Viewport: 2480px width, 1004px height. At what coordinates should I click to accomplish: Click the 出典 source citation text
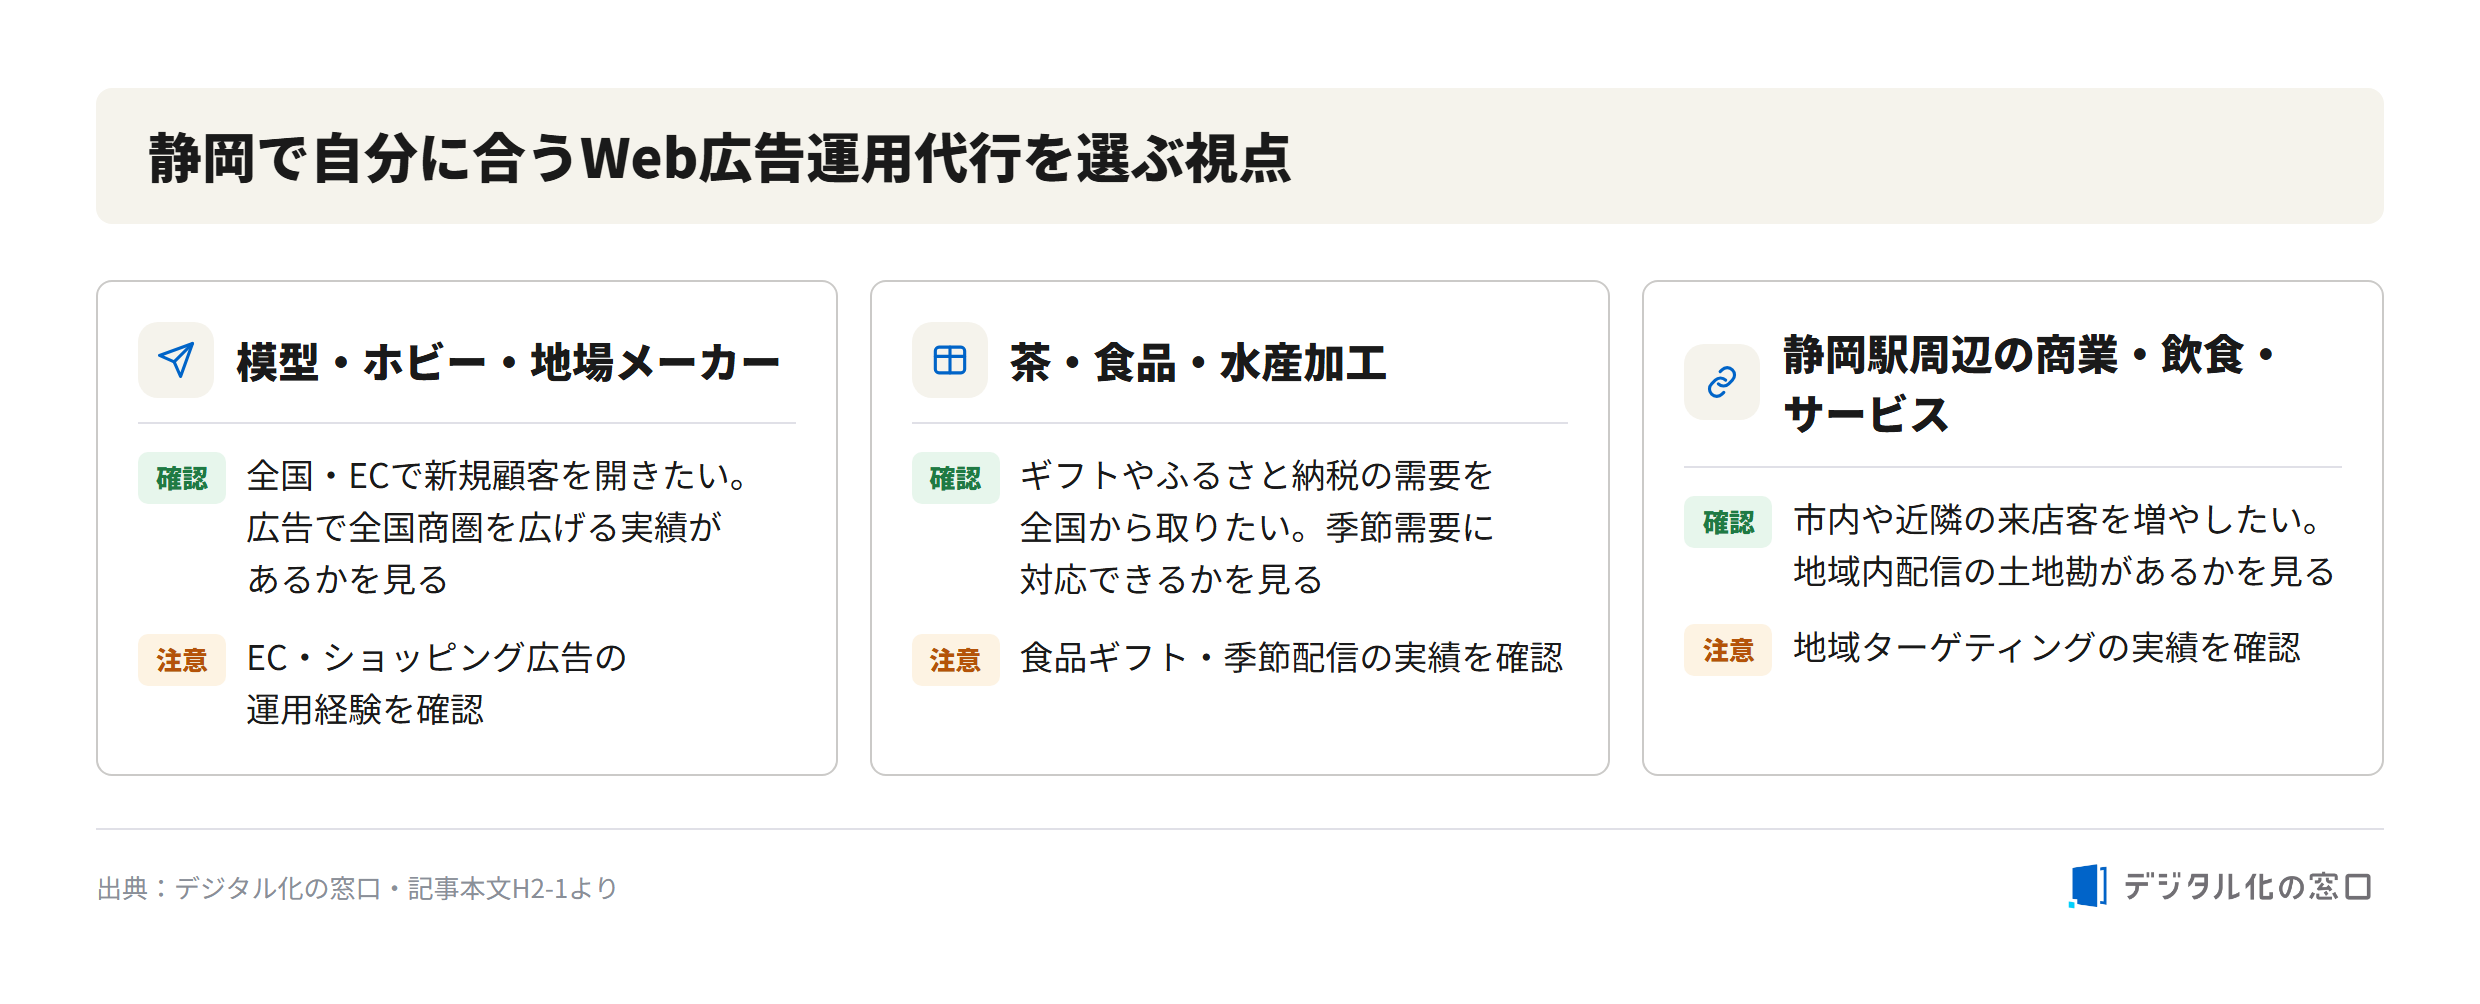(357, 888)
